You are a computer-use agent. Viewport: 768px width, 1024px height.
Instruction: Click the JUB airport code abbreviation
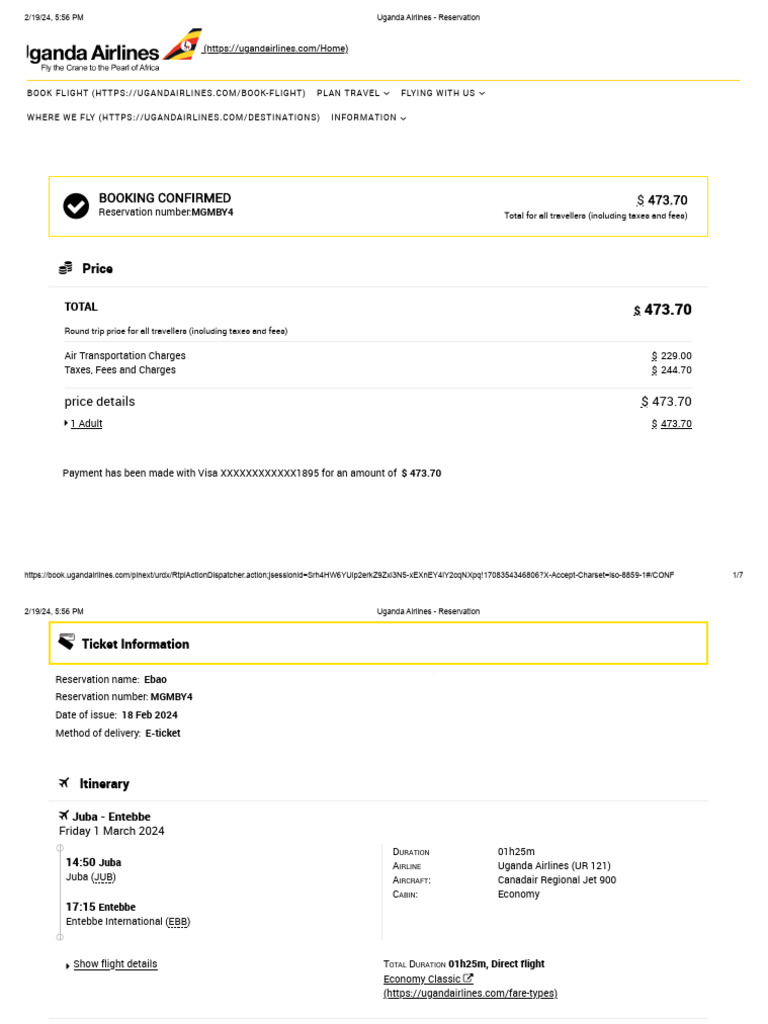click(x=104, y=877)
